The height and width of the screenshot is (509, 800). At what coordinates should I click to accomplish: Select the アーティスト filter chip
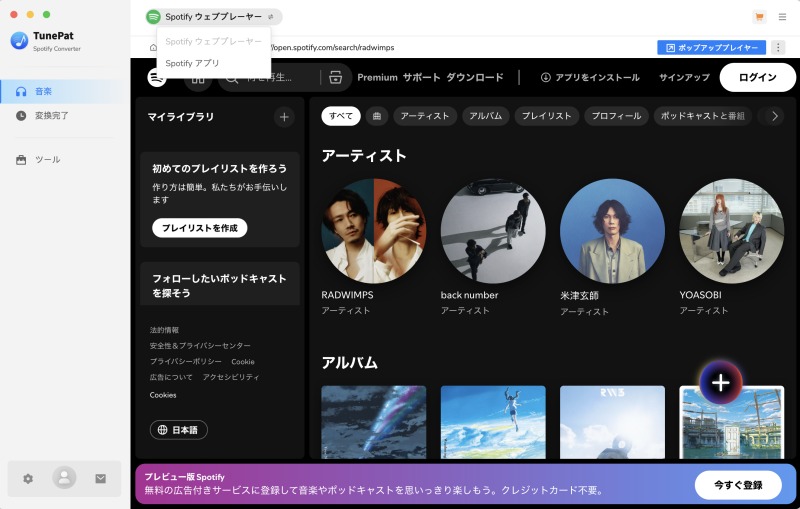tap(424, 116)
